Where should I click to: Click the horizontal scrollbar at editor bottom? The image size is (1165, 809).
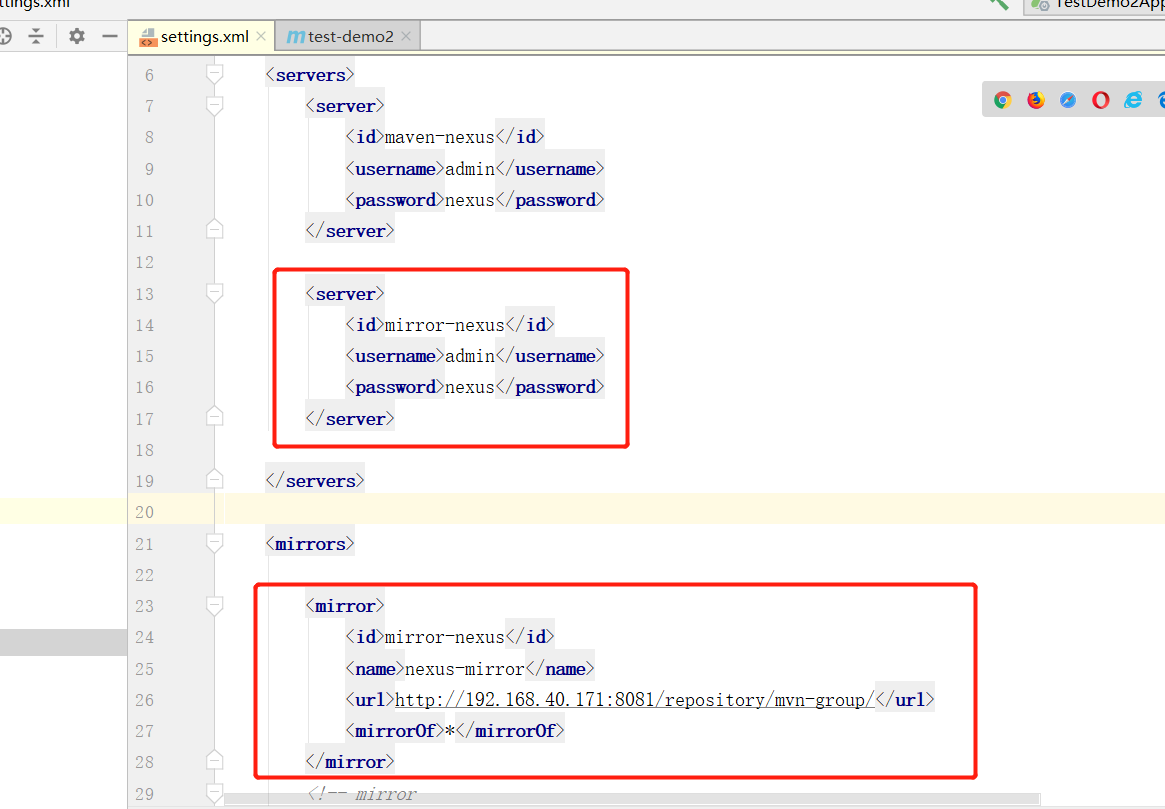632,799
